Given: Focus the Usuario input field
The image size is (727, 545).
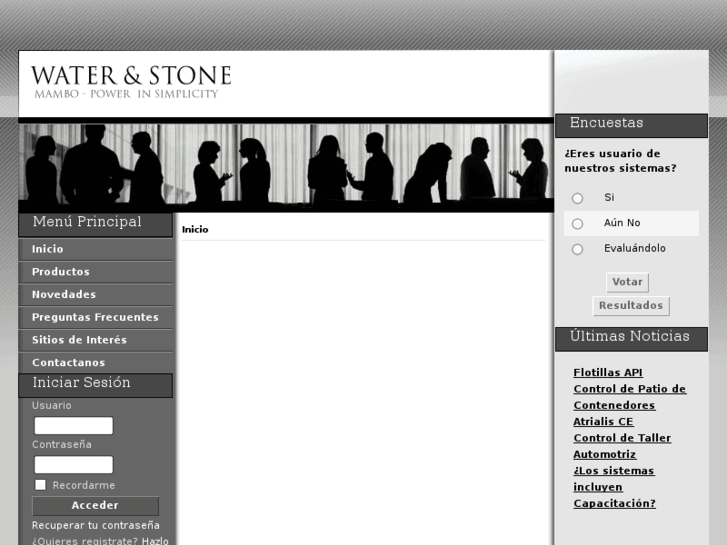Looking at the screenshot, I should click(x=74, y=425).
